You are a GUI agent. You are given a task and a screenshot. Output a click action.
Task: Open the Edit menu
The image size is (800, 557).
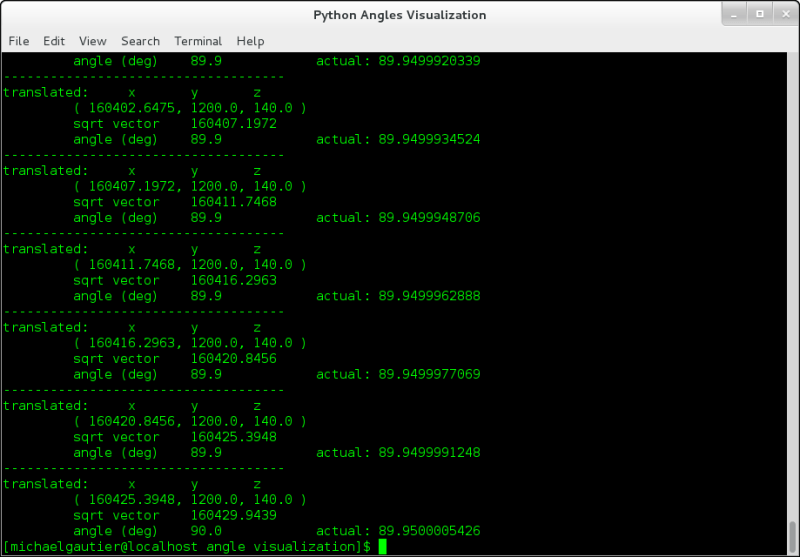tap(54, 41)
